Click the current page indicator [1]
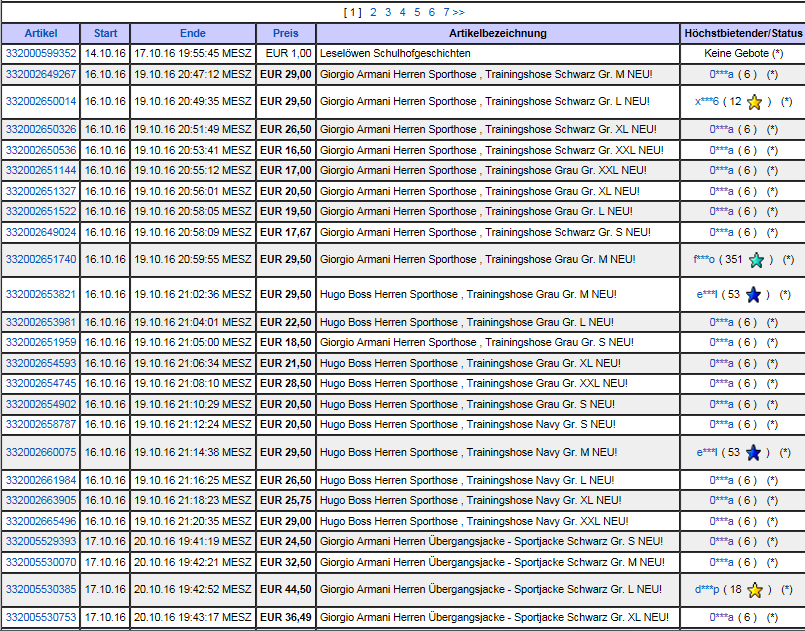805x631 pixels. tap(353, 12)
